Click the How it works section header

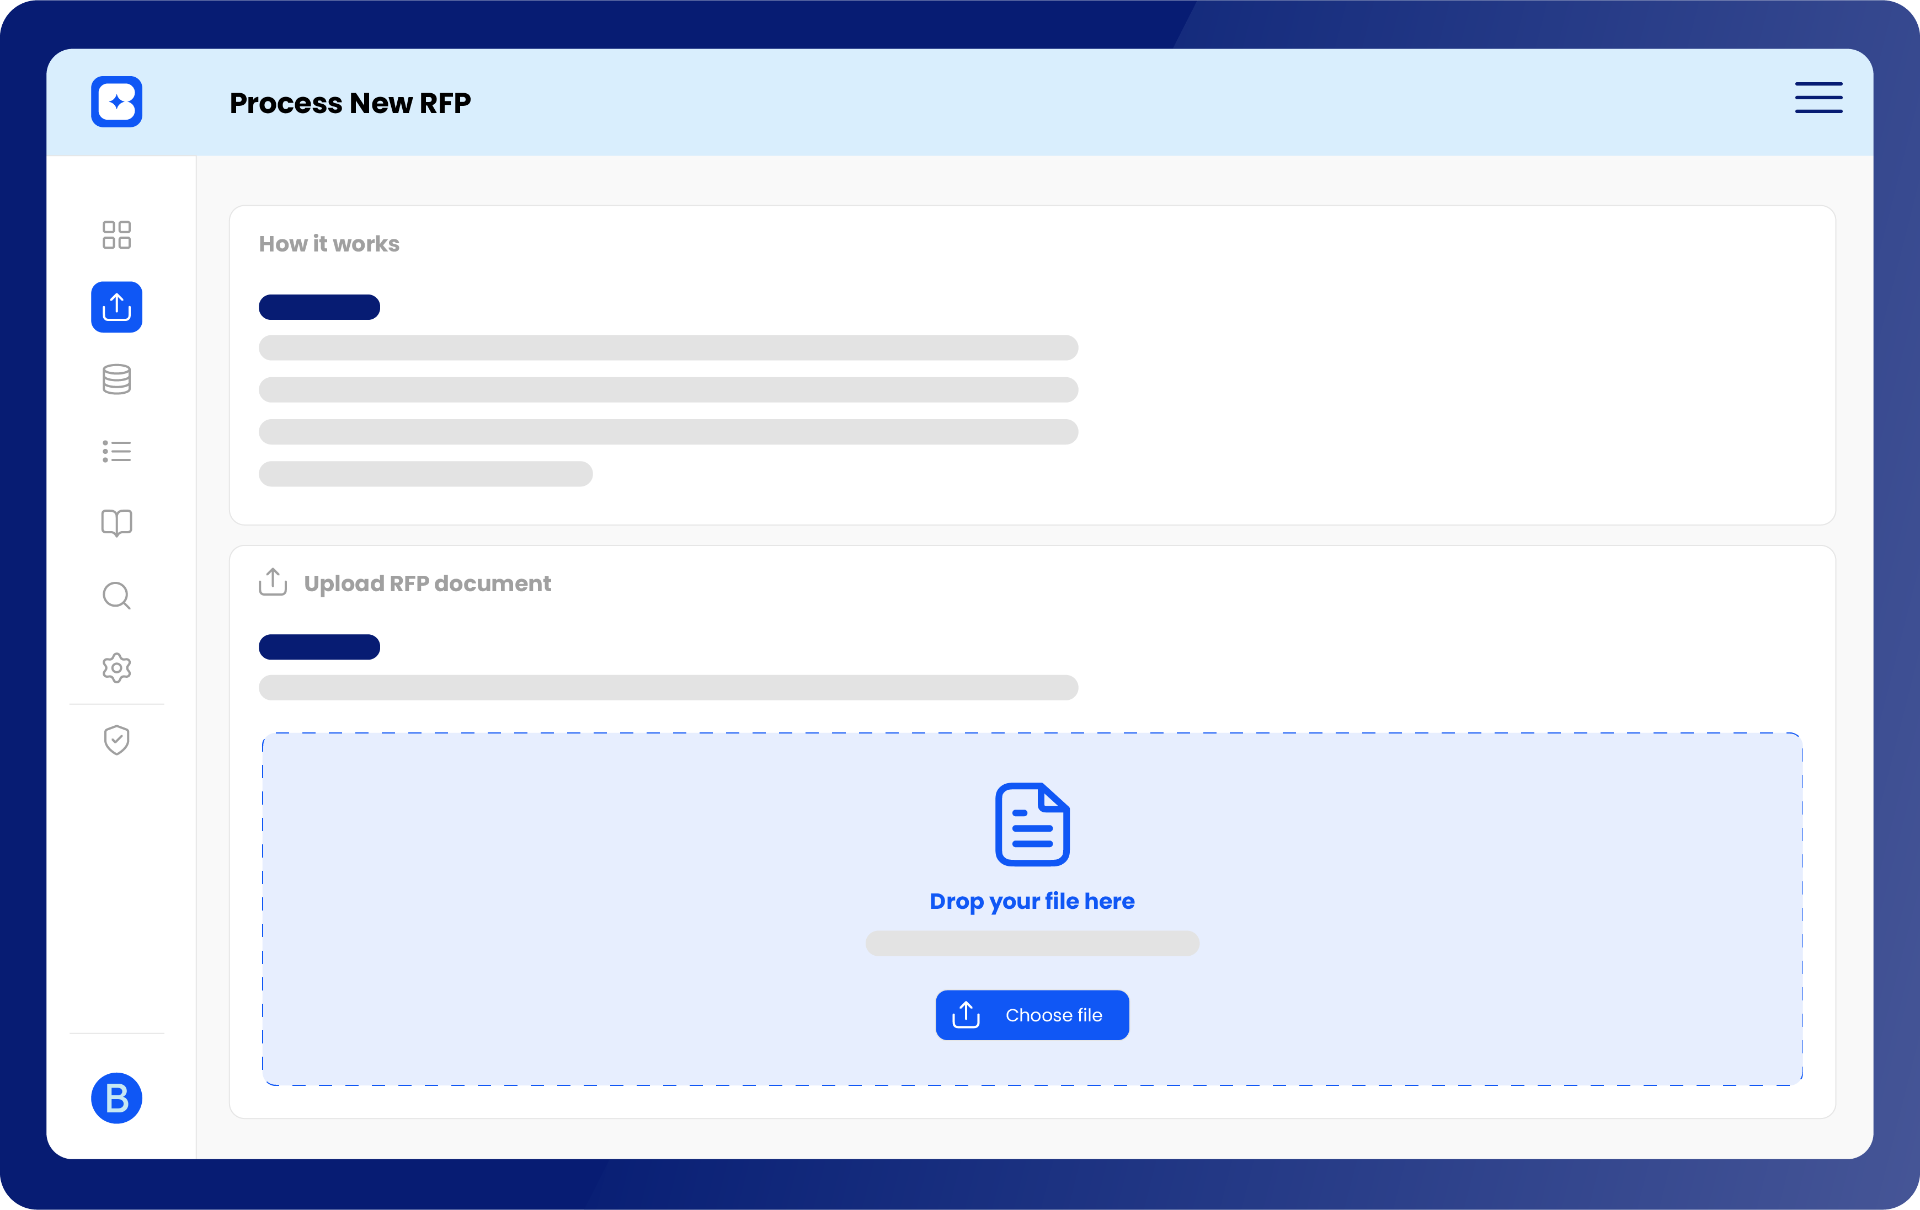(x=329, y=243)
